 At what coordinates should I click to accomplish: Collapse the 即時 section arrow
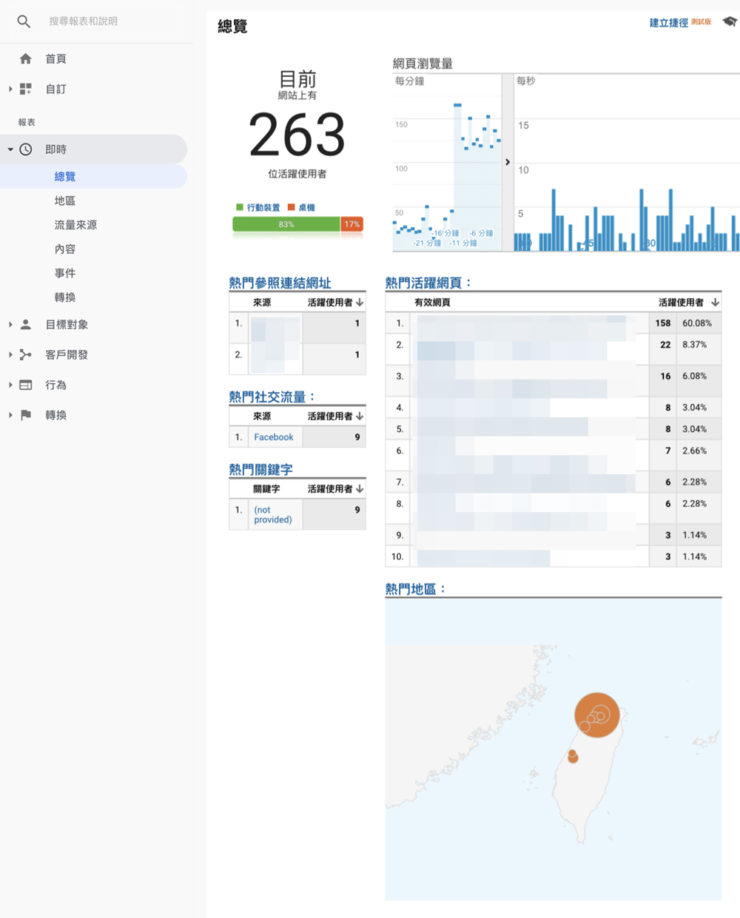(10, 149)
